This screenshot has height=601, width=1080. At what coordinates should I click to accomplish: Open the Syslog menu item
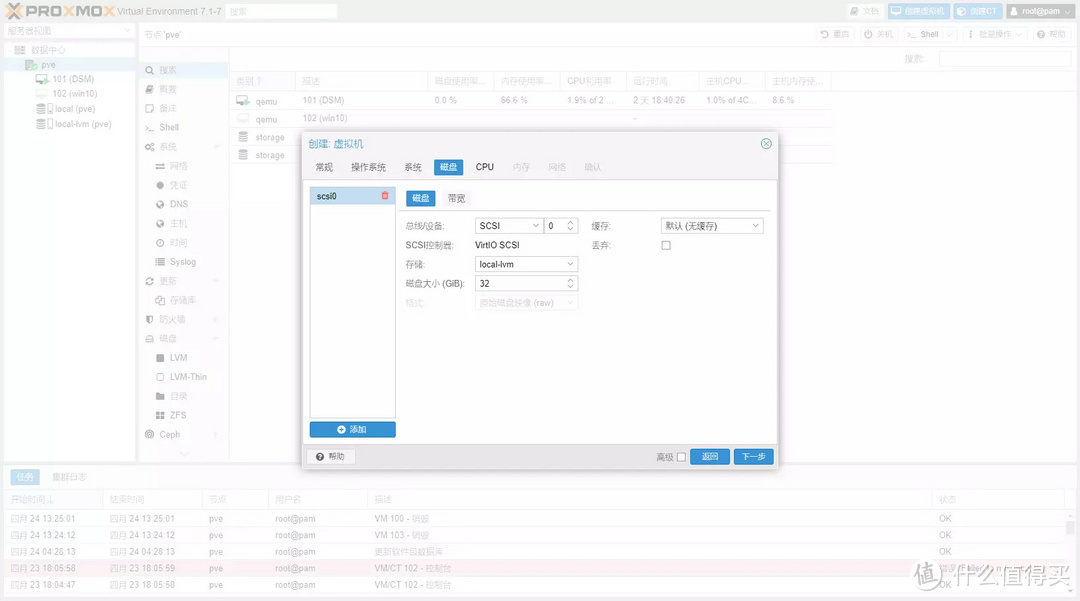tap(185, 262)
